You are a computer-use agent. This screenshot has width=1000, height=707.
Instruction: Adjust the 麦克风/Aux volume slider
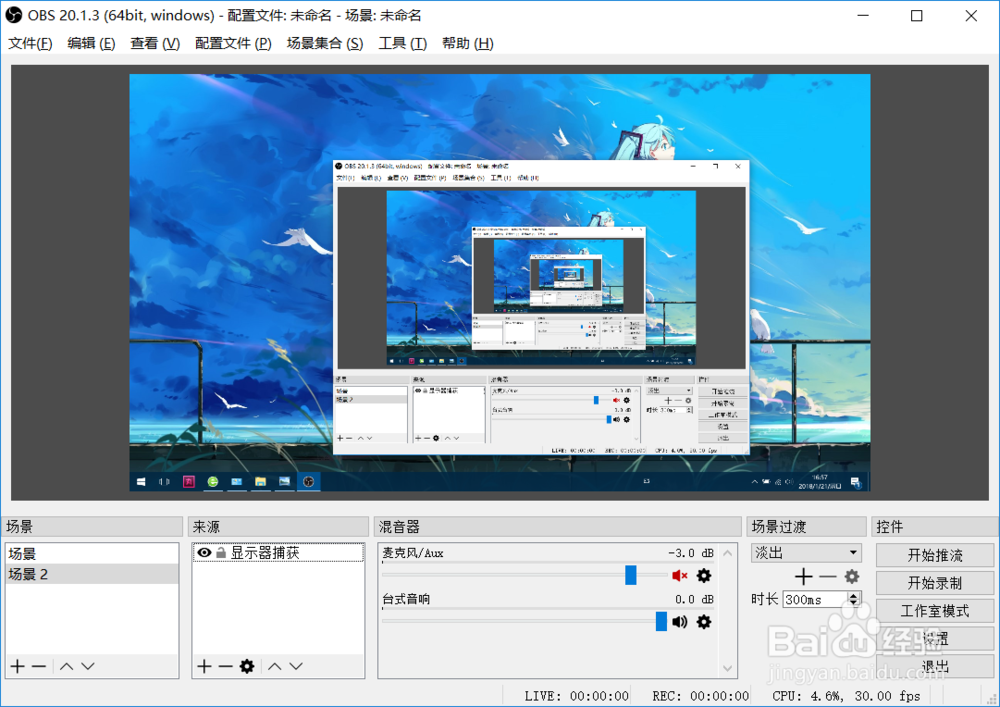tap(631, 575)
